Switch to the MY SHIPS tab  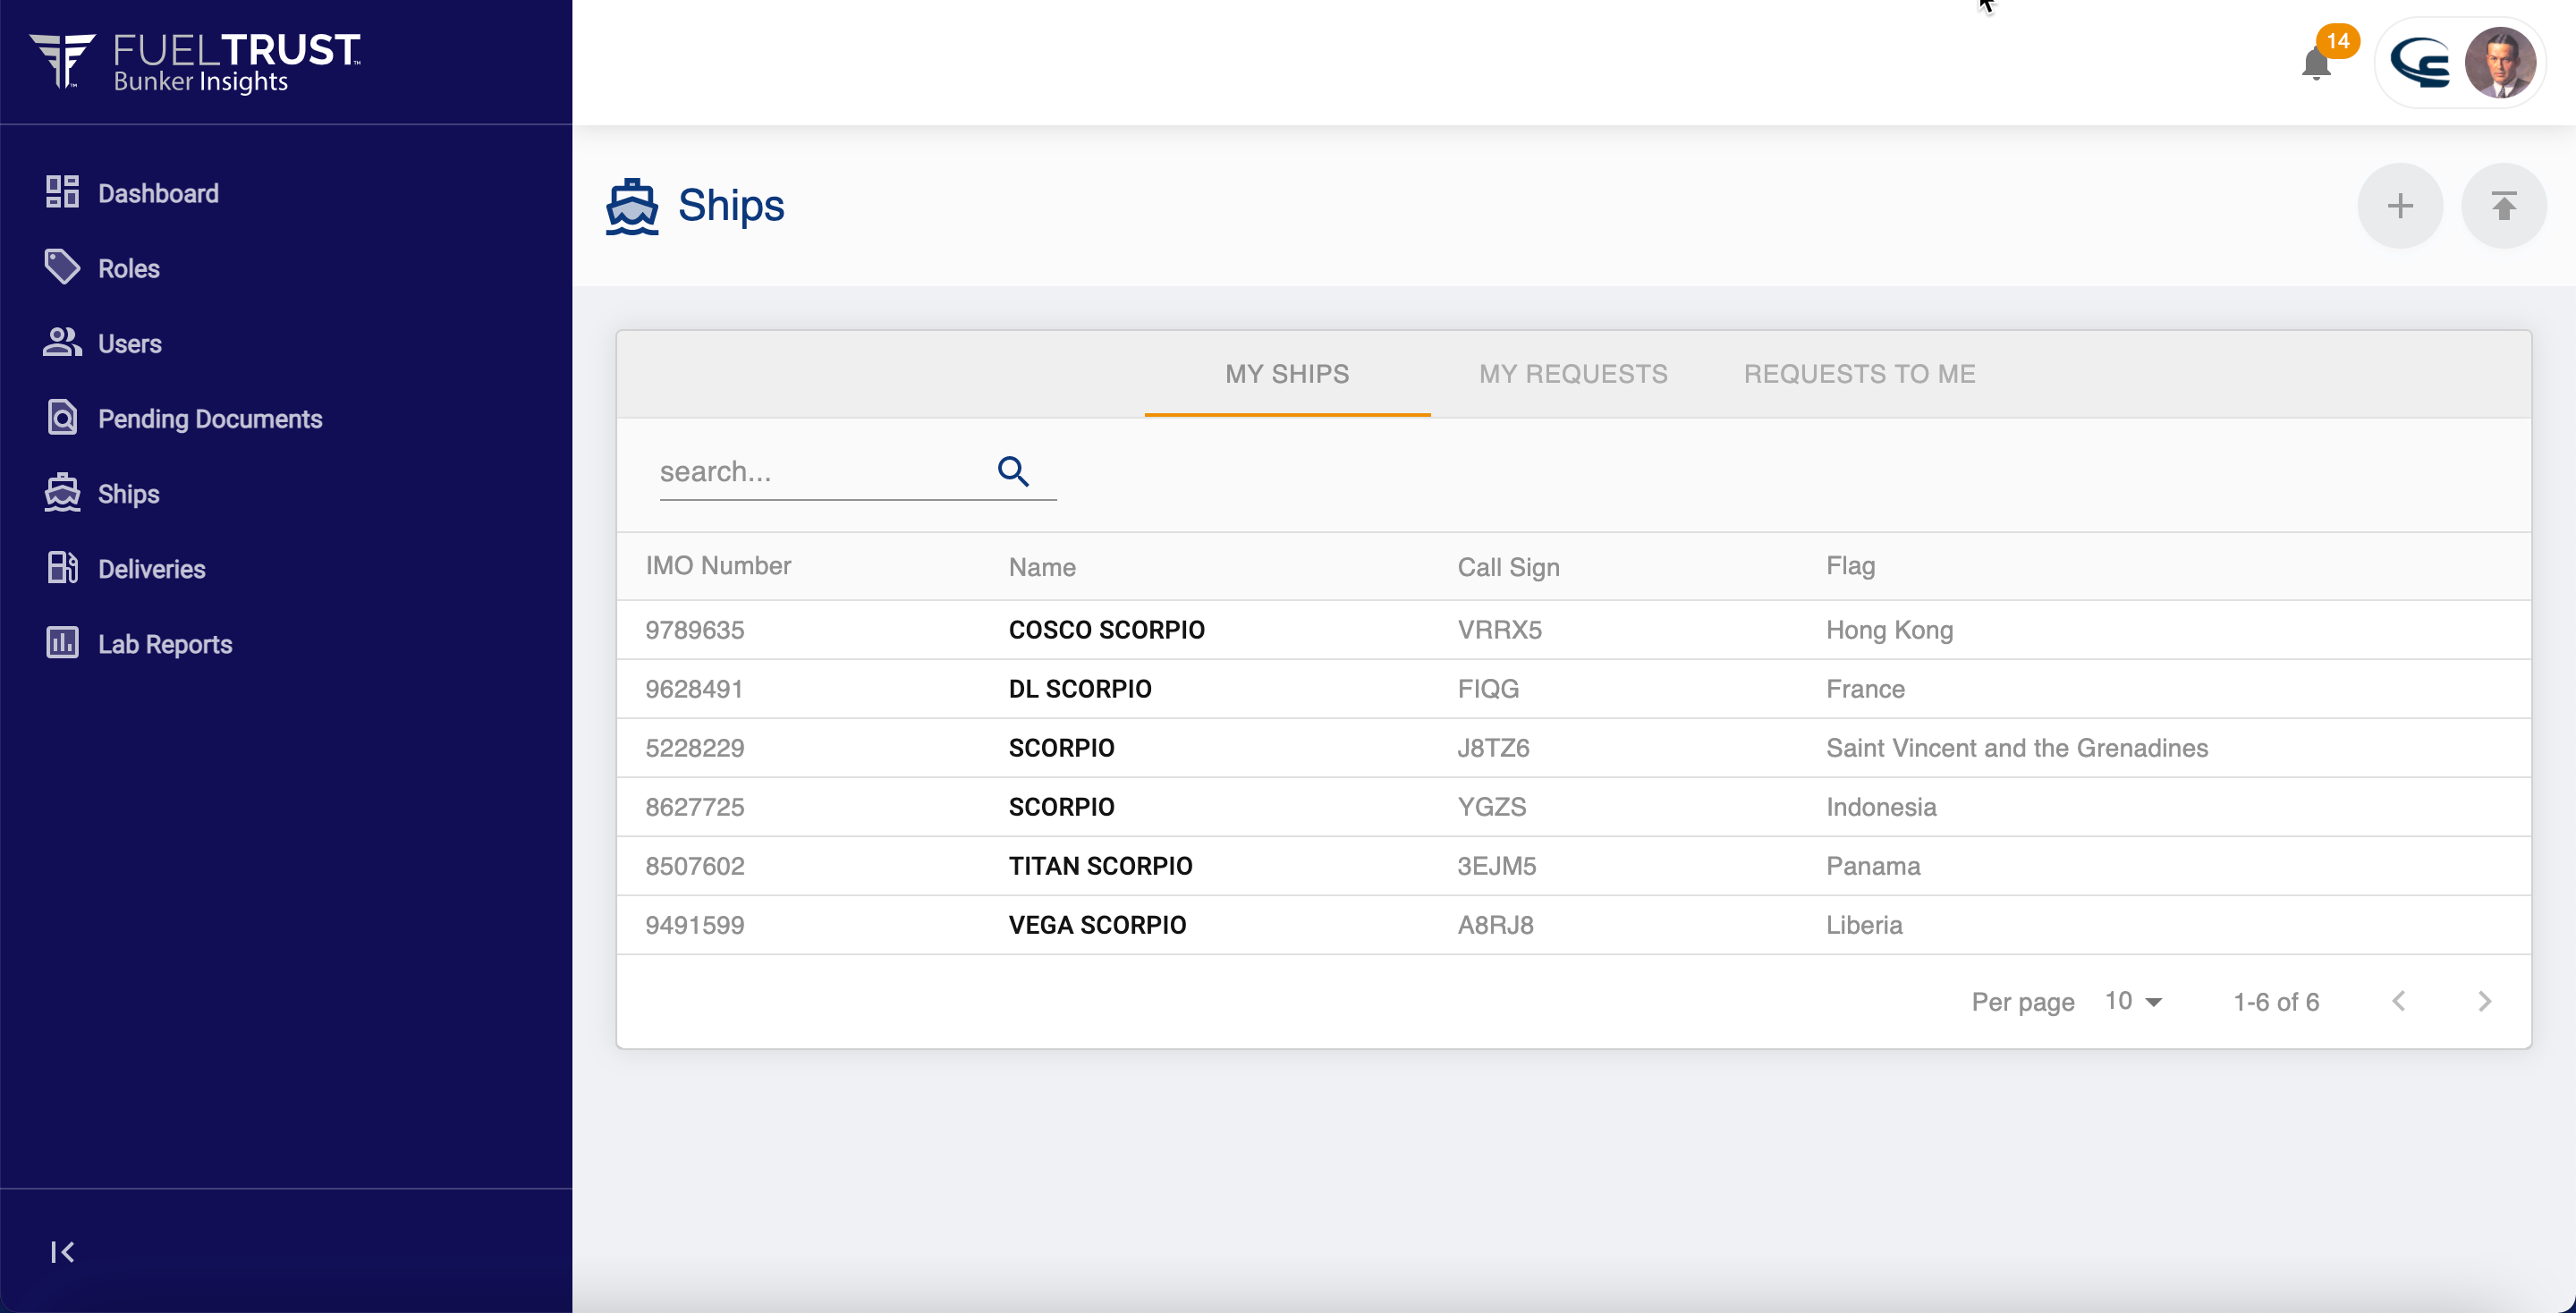[1287, 374]
